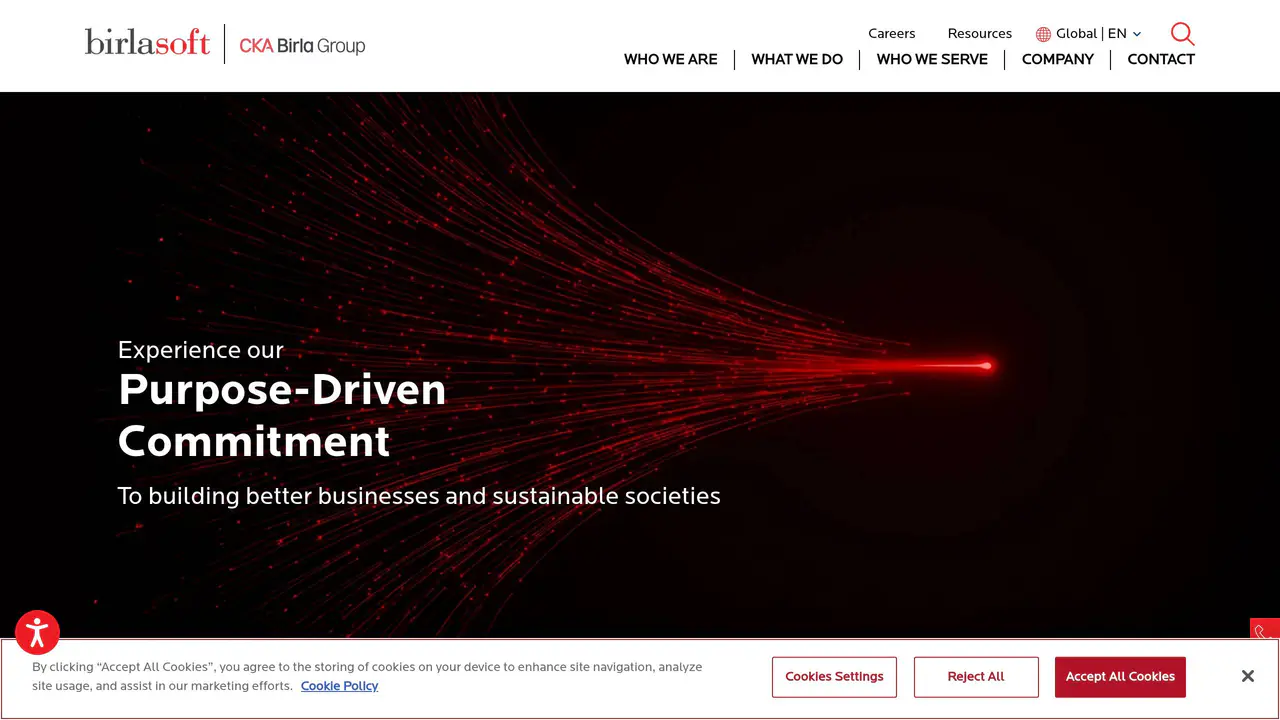The height and width of the screenshot is (720, 1280).
Task: Read the Cookie Policy link
Action: click(x=340, y=686)
